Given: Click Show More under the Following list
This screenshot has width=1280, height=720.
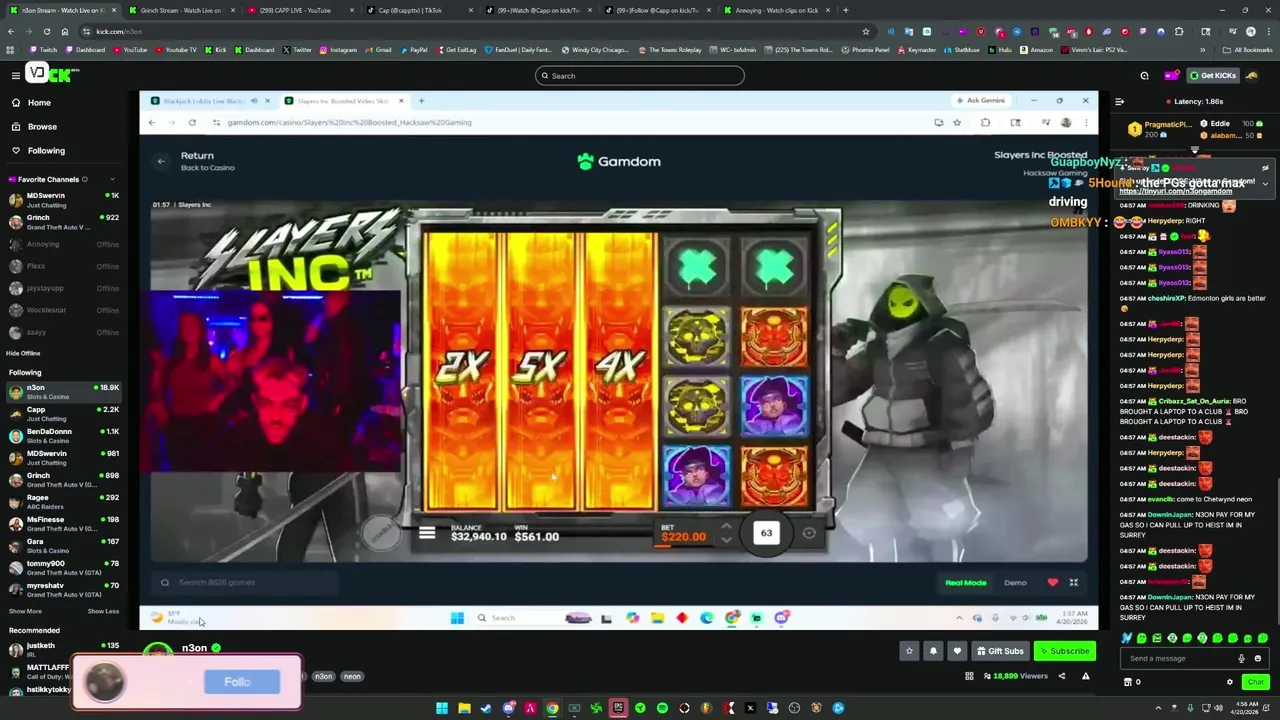Looking at the screenshot, I should [25, 611].
